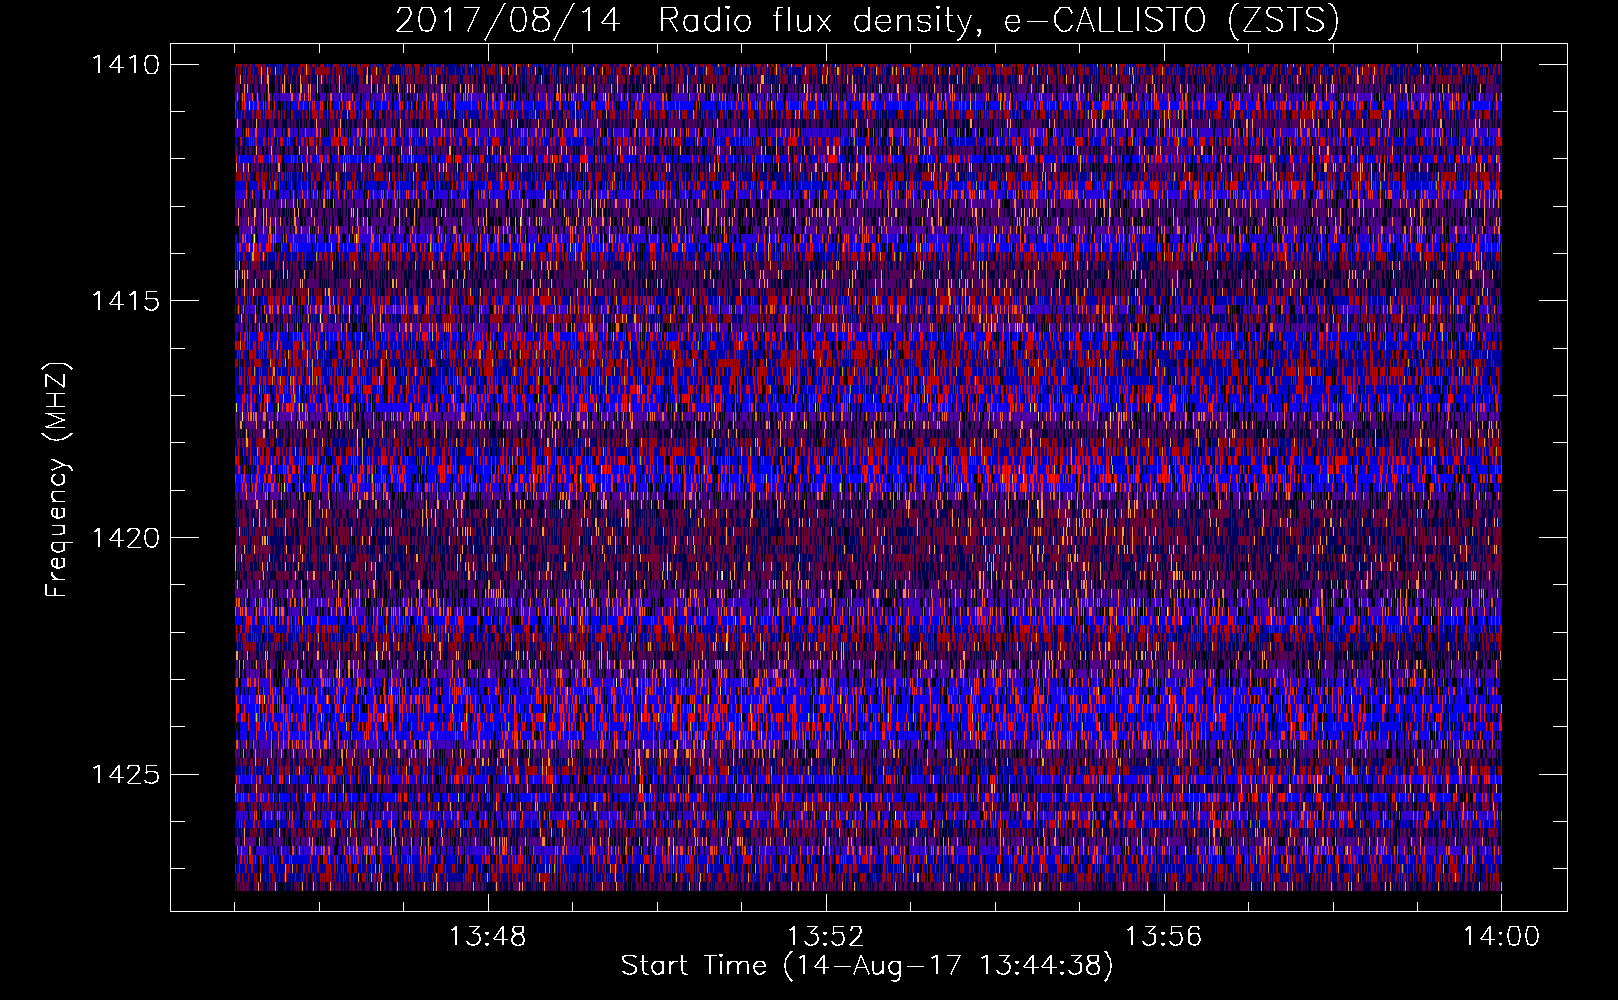This screenshot has width=1618, height=1000.
Task: Click the 1415 frequency tick label
Action: 125,301
